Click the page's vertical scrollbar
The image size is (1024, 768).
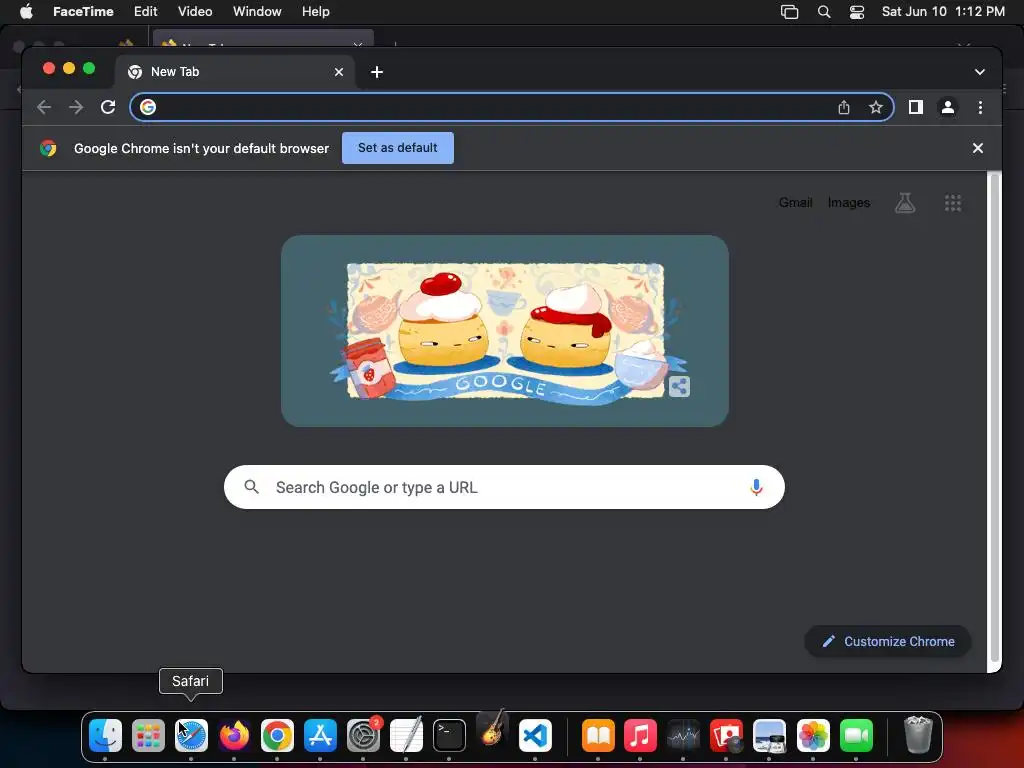point(994,418)
